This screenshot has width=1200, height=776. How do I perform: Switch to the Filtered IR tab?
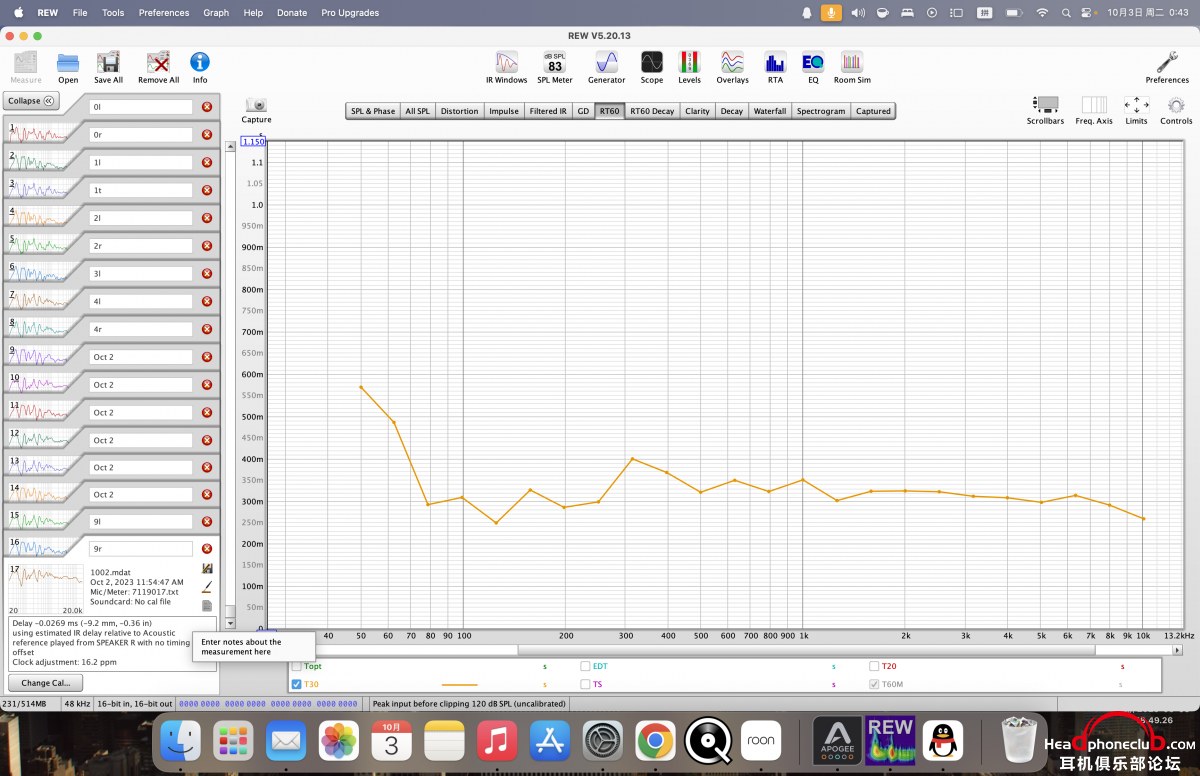(548, 111)
